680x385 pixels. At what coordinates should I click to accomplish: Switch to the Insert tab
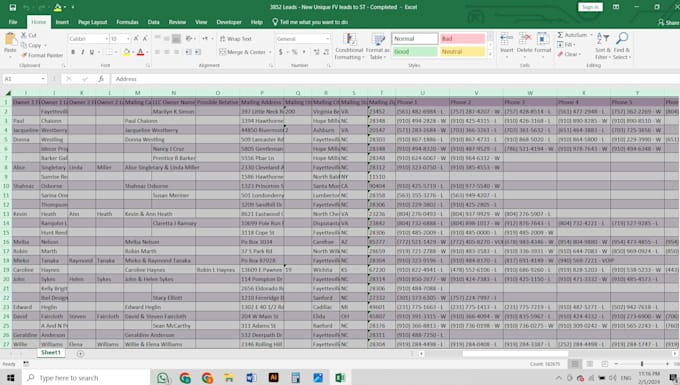click(62, 22)
